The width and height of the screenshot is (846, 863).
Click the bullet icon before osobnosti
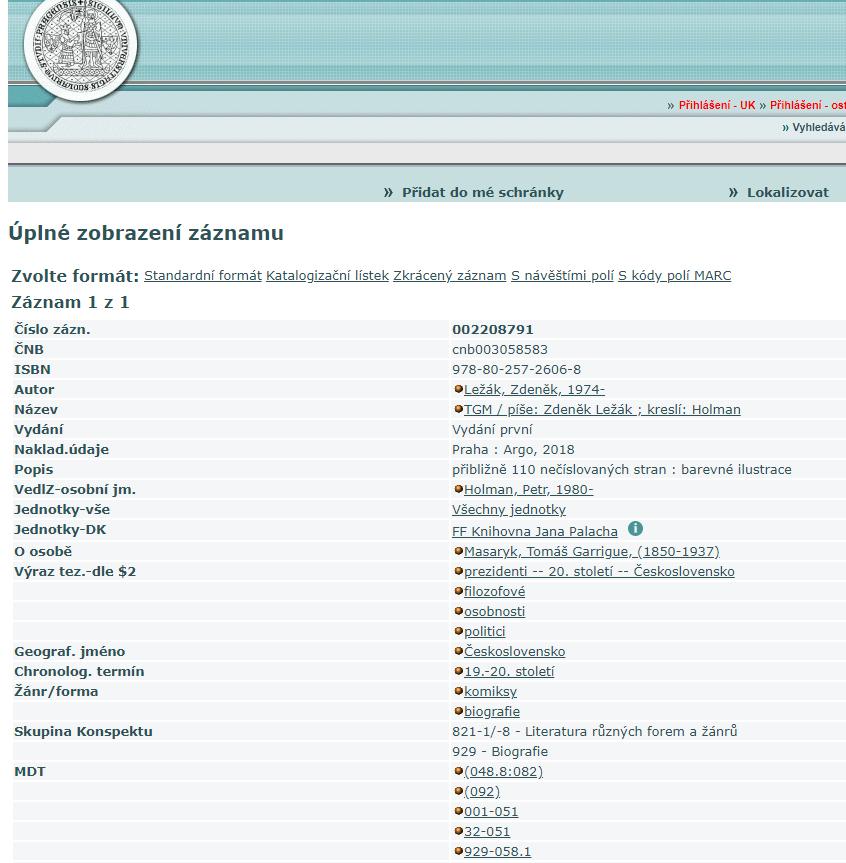pos(458,611)
